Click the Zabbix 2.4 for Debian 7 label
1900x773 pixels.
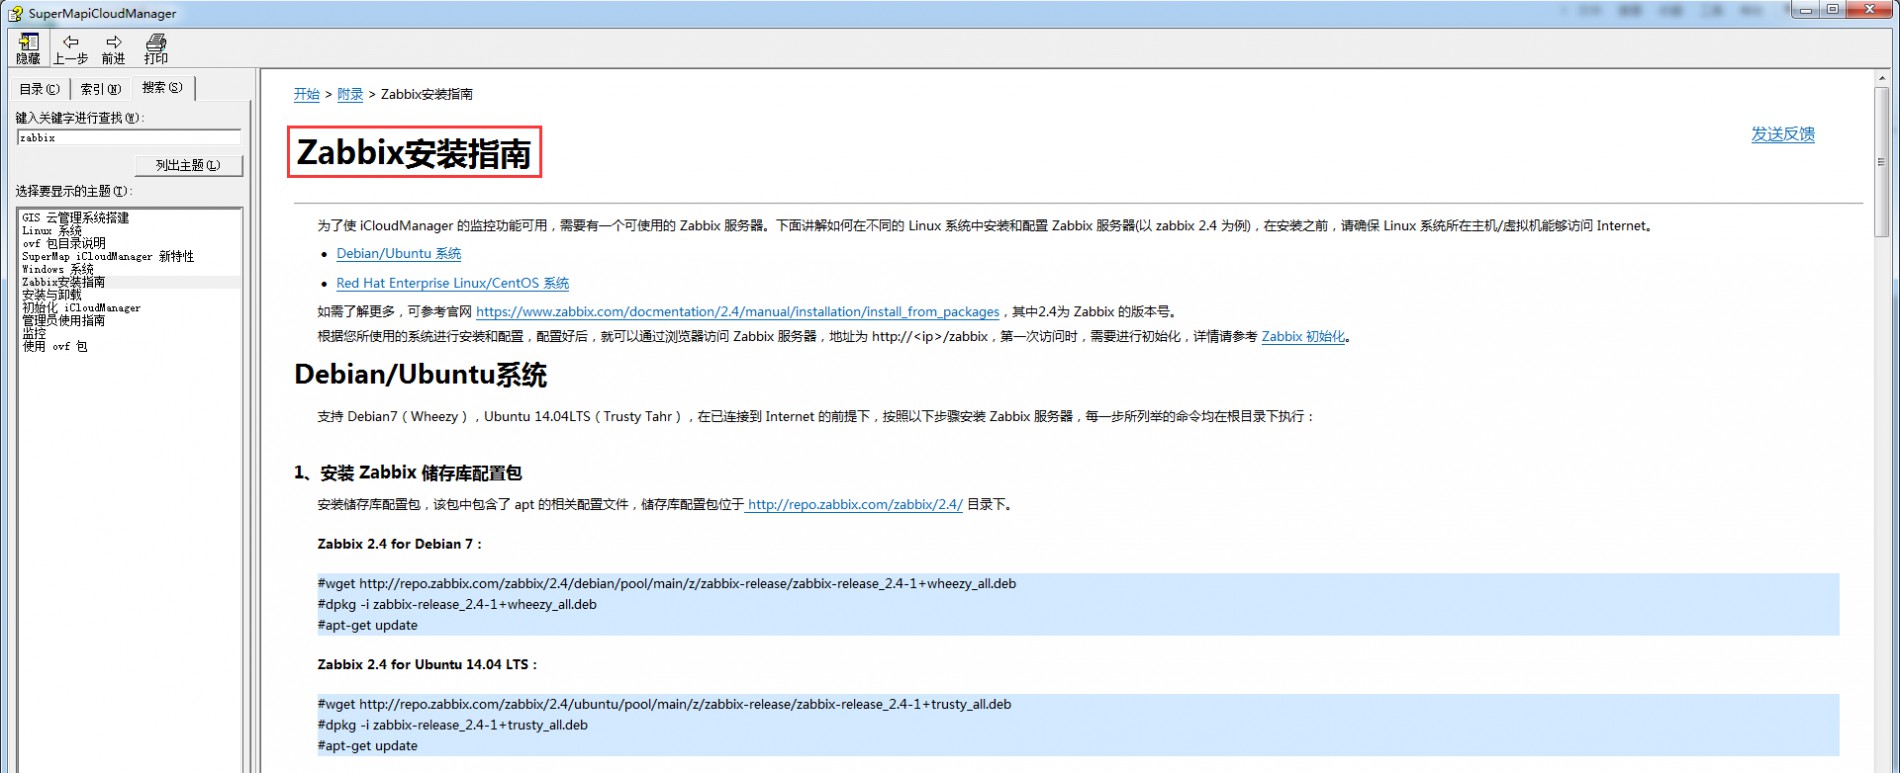pos(400,545)
